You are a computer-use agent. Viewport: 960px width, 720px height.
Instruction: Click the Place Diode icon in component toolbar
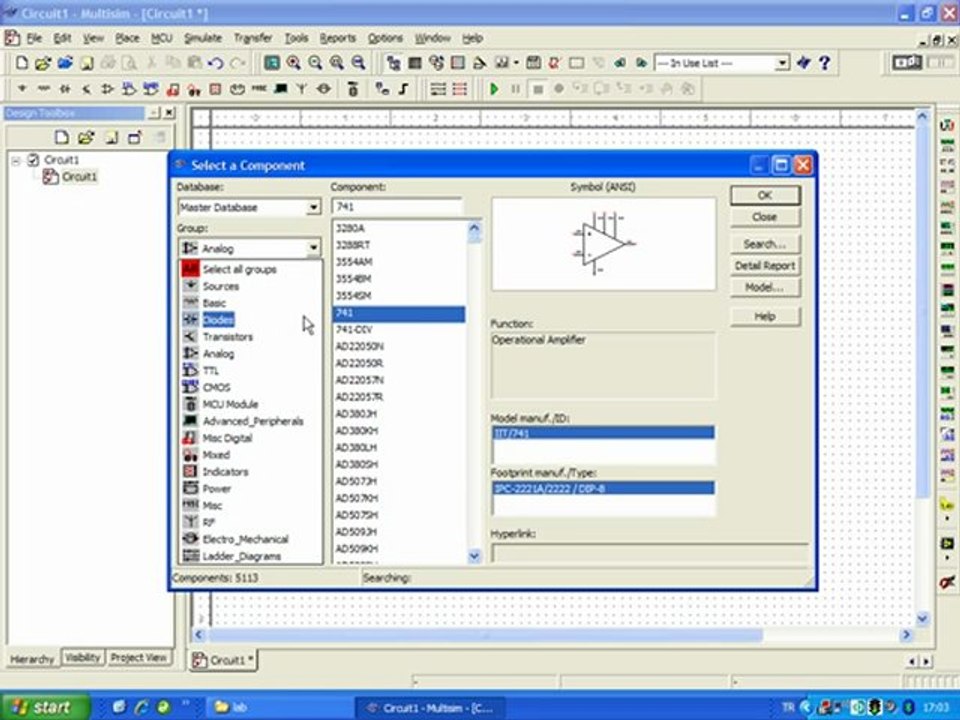pos(65,89)
